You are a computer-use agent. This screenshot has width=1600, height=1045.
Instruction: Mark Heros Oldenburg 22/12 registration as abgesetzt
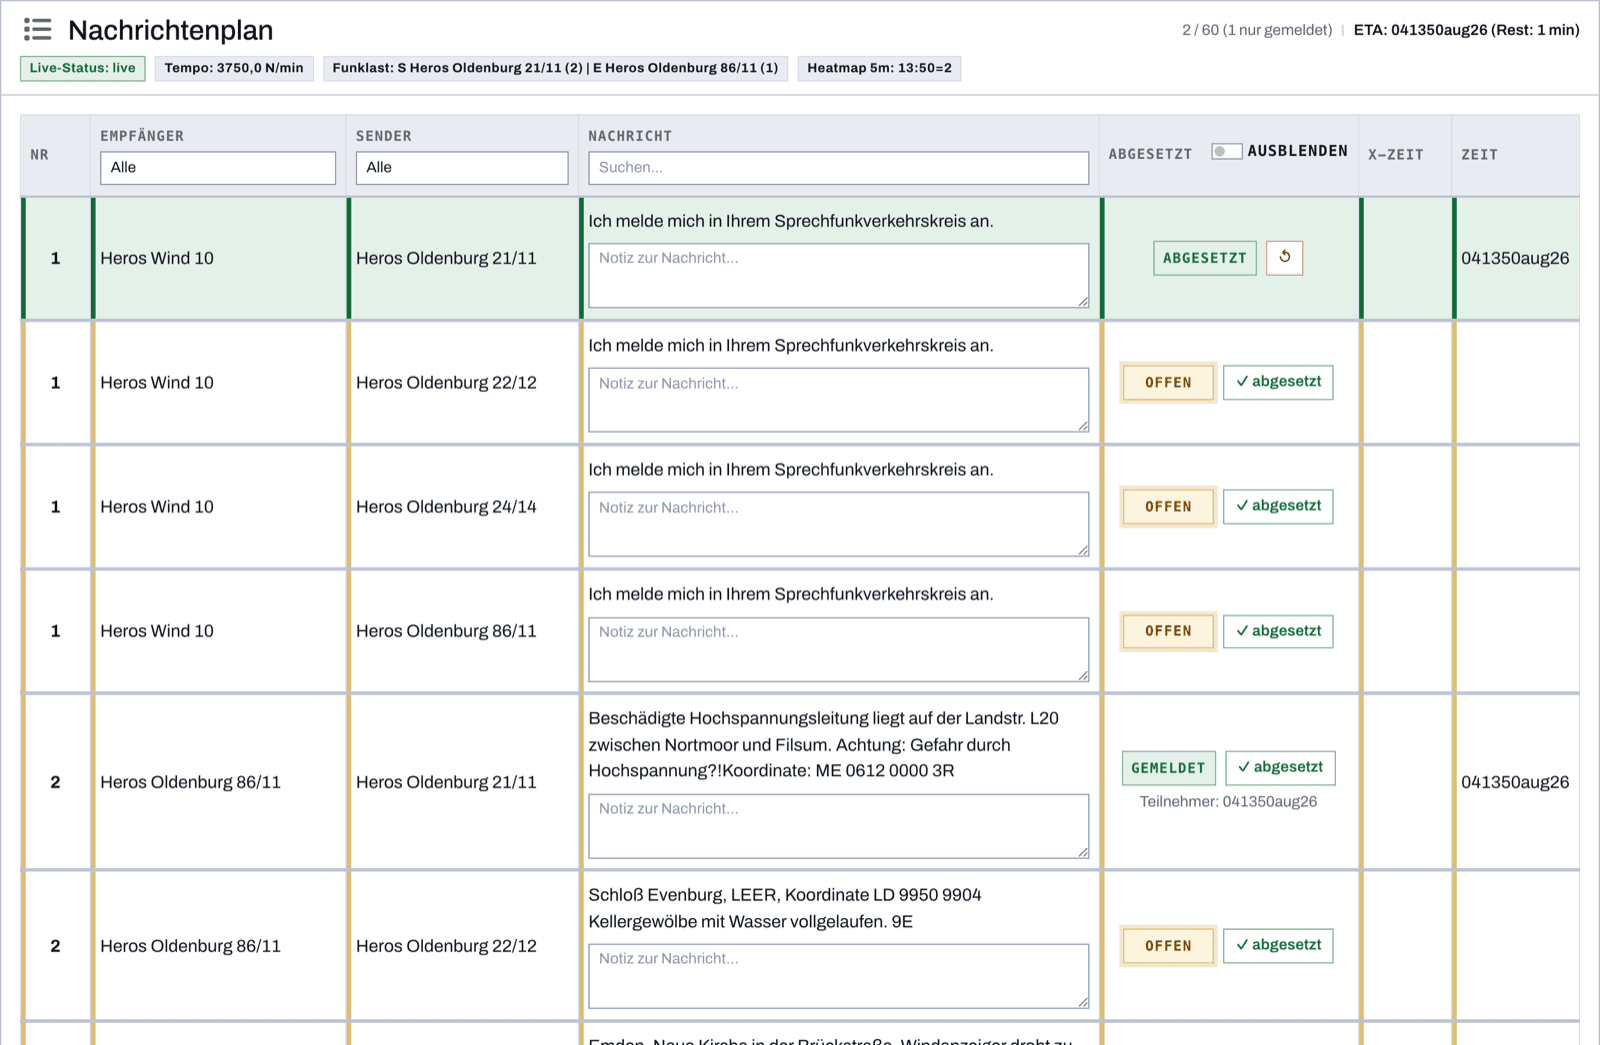(1278, 382)
